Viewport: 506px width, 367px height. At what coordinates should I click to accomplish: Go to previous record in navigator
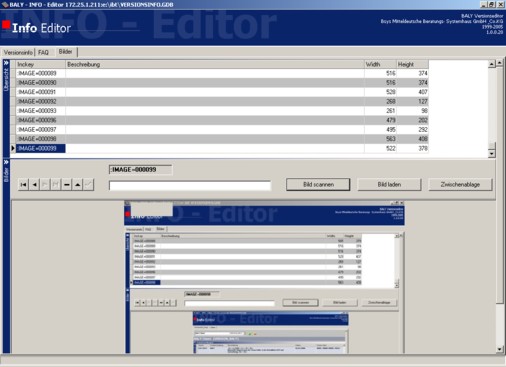click(x=34, y=184)
